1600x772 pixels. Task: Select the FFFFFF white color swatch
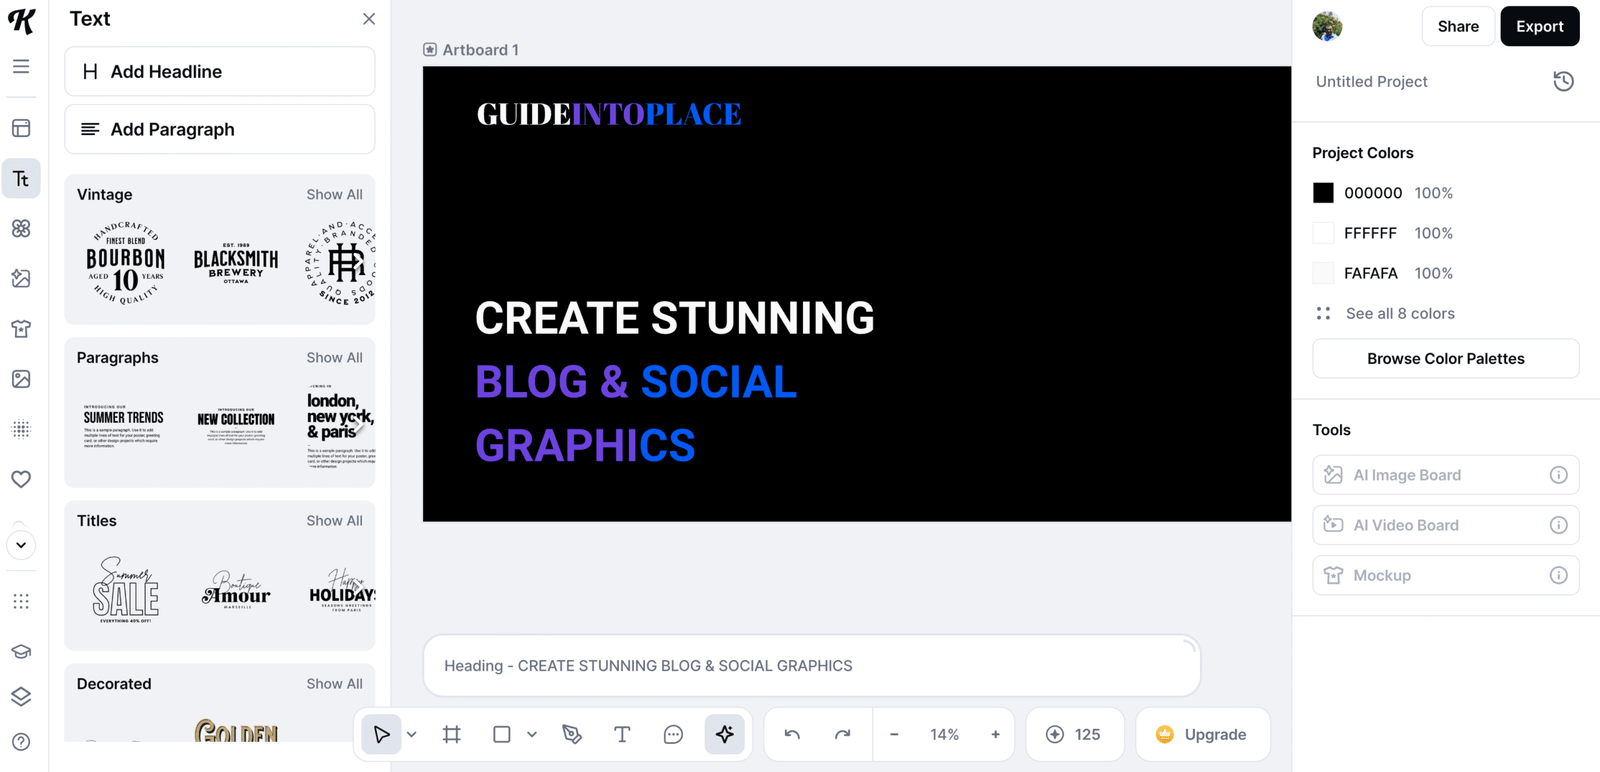pyautogui.click(x=1323, y=233)
